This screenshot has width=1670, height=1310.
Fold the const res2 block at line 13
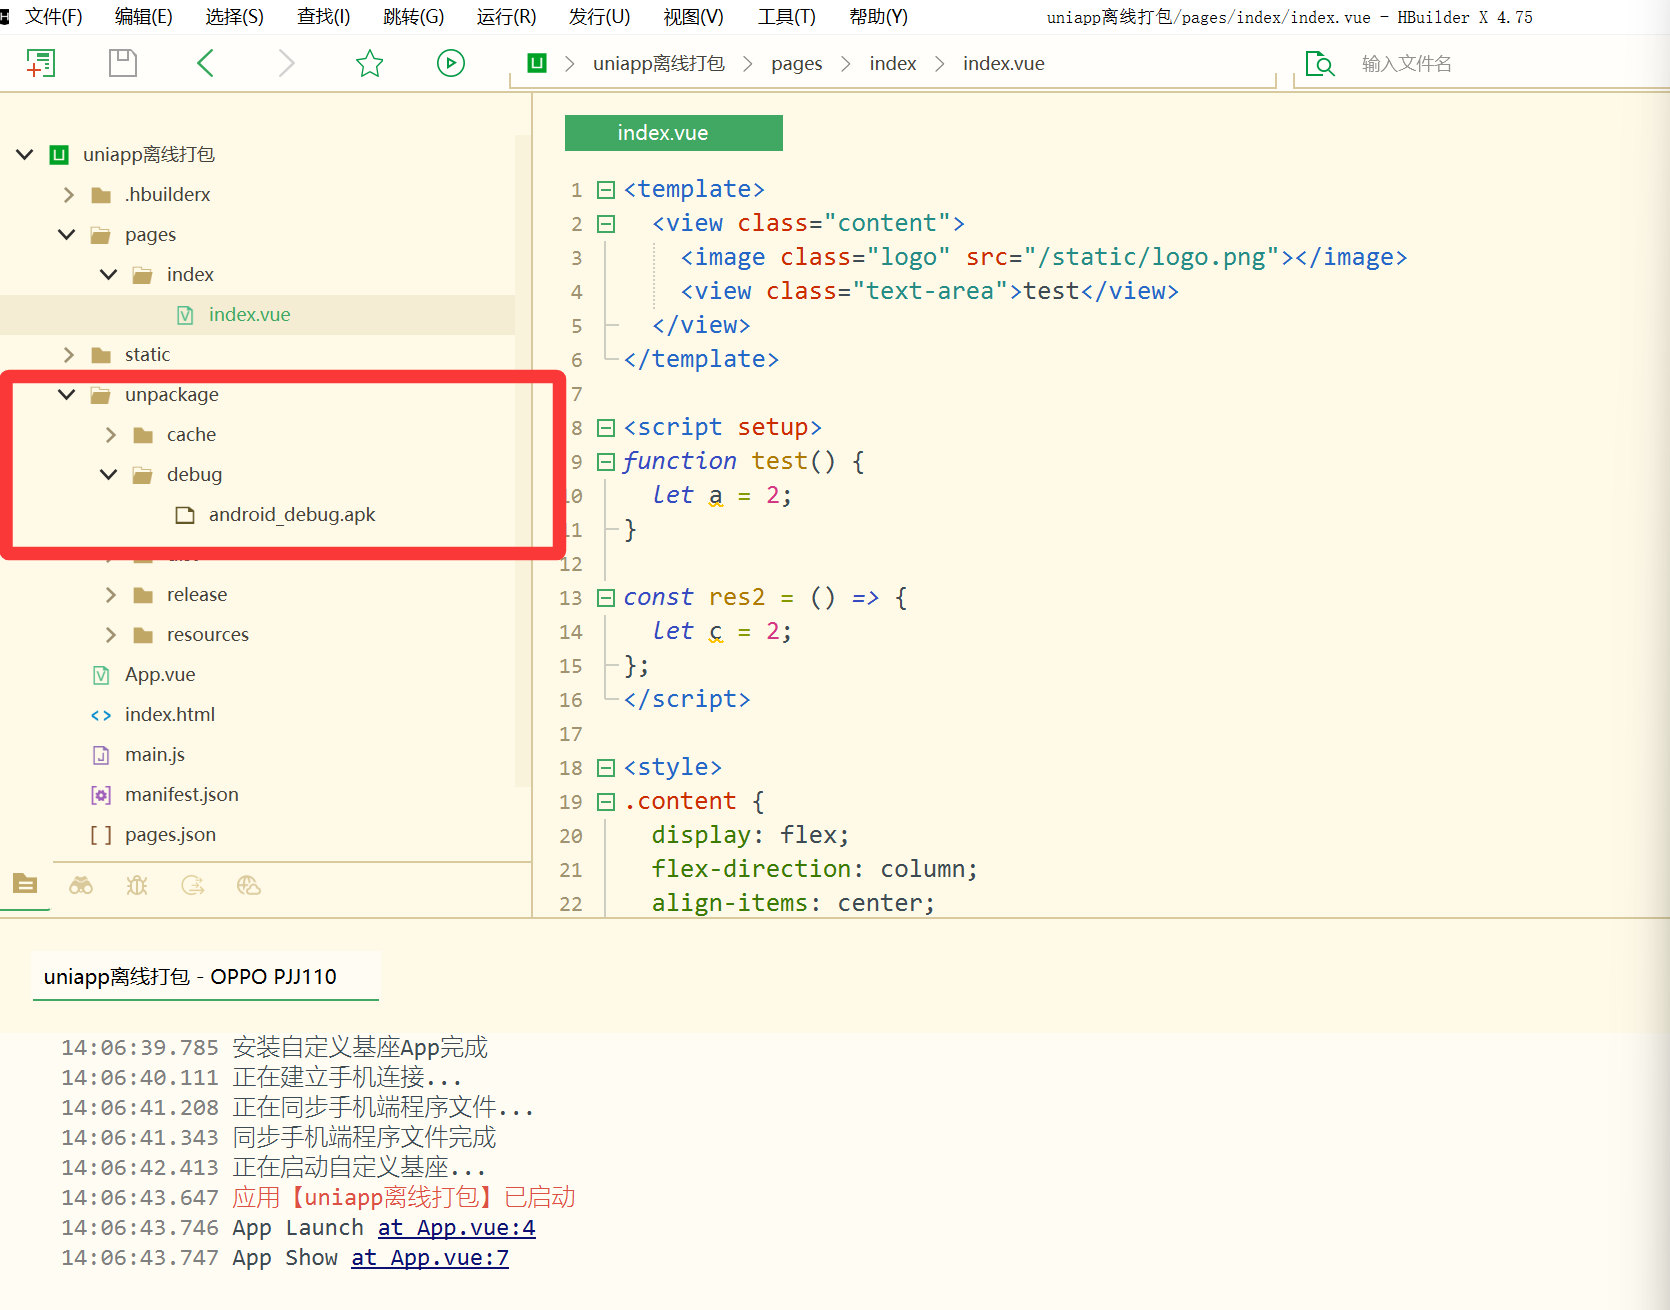pos(606,598)
